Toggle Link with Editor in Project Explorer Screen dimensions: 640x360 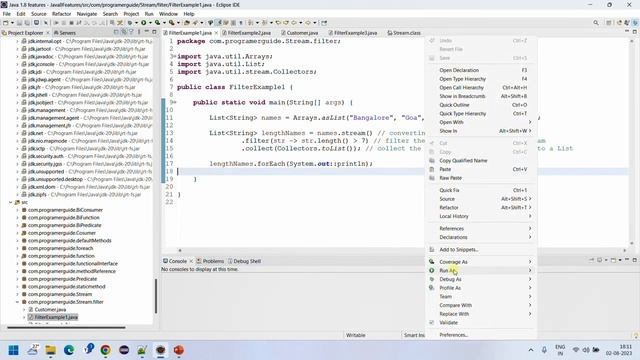coord(124,32)
